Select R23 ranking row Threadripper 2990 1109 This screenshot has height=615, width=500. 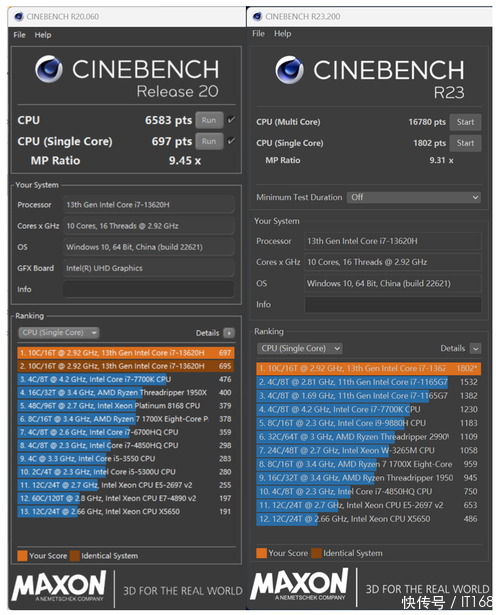coord(369,437)
